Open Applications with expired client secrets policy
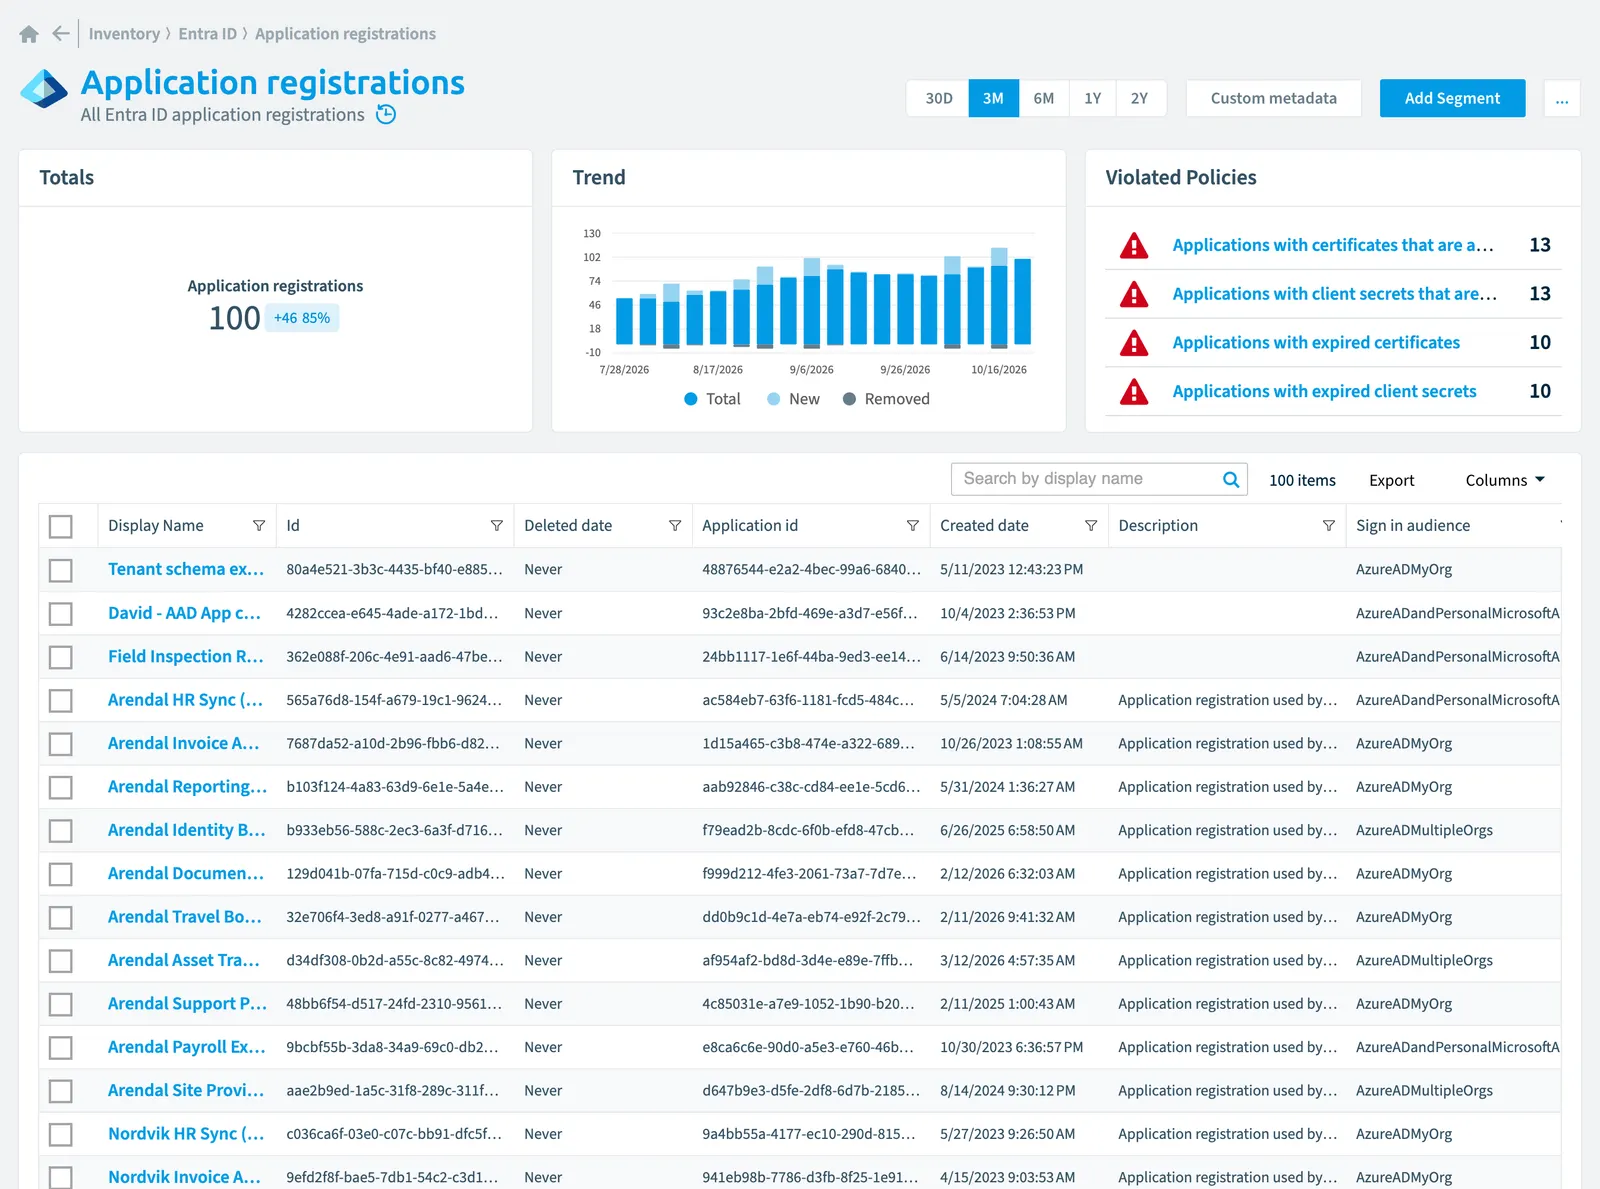Viewport: 1600px width, 1189px height. pyautogui.click(x=1324, y=392)
